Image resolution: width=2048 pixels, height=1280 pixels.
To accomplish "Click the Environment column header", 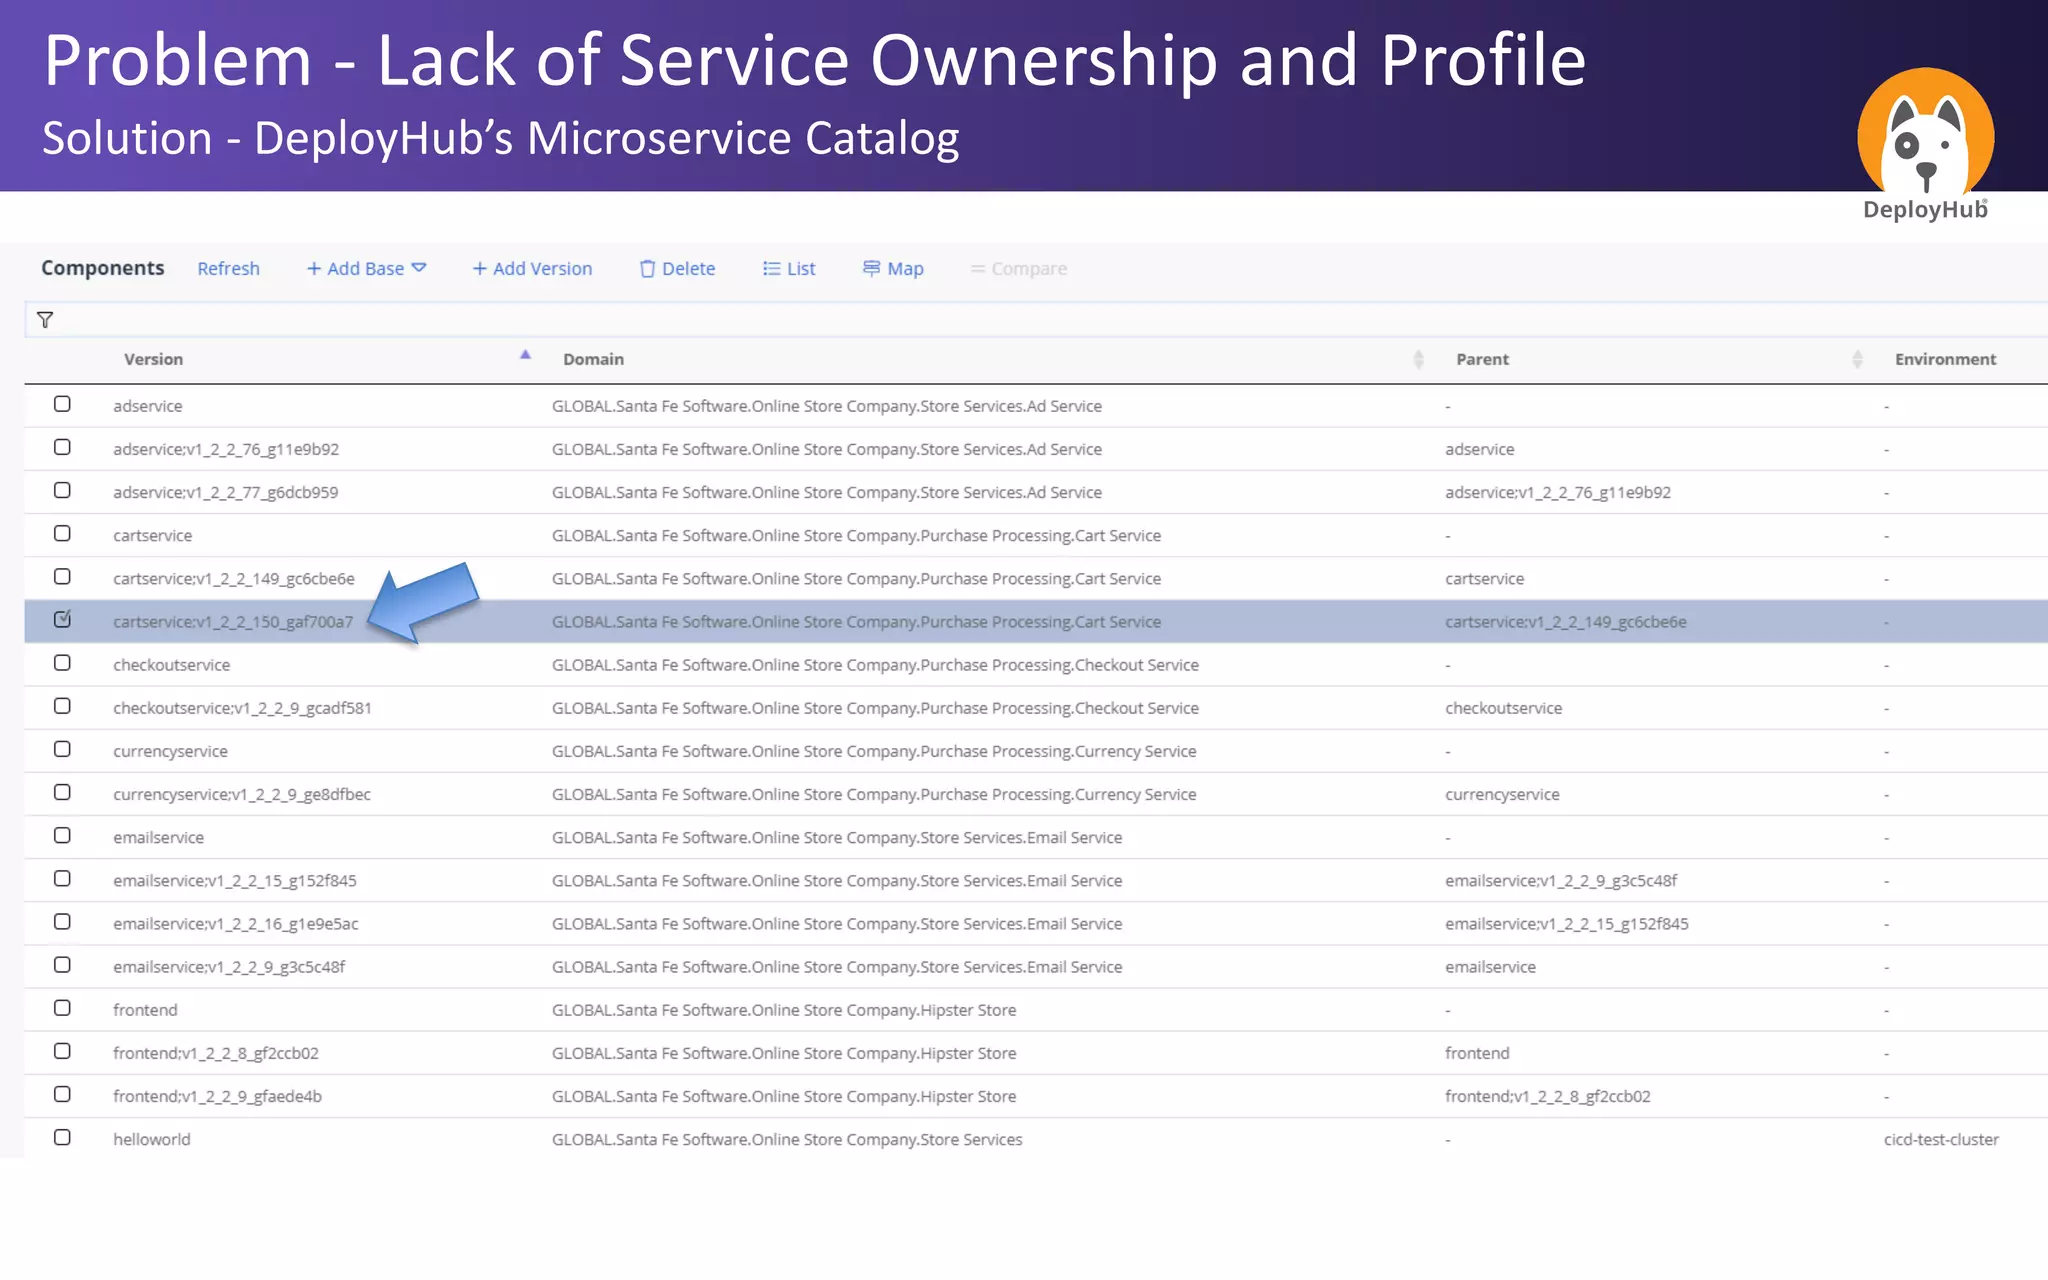I will 1945,359.
